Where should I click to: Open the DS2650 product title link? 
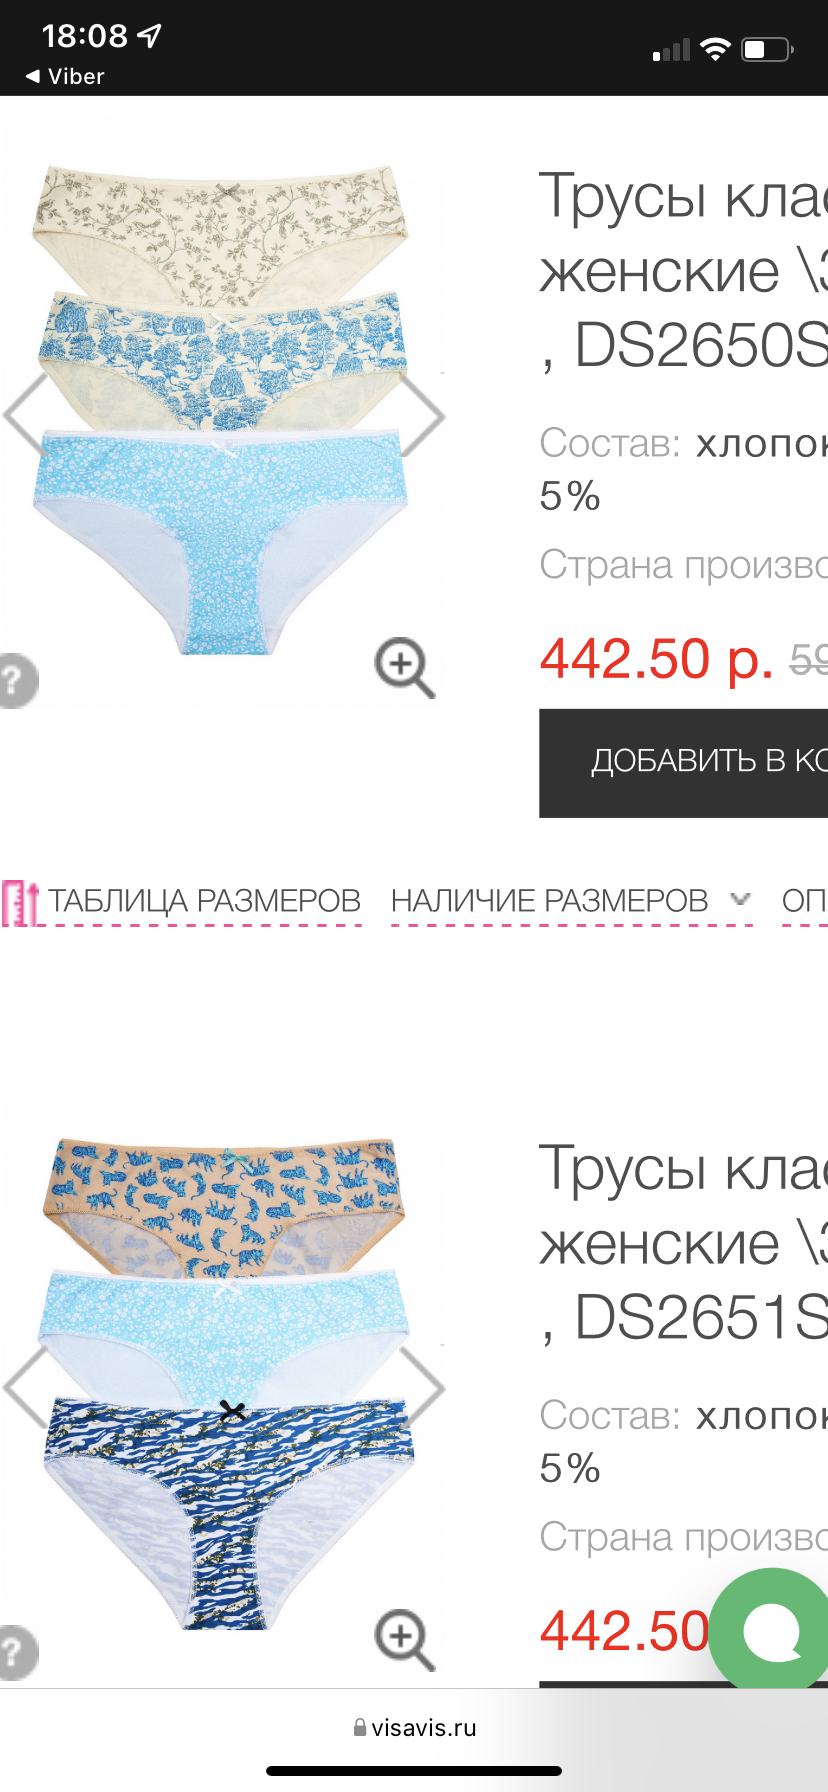684,270
